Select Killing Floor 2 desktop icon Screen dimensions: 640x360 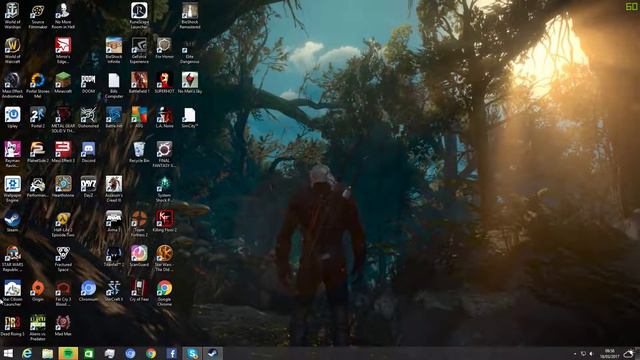coord(164,222)
